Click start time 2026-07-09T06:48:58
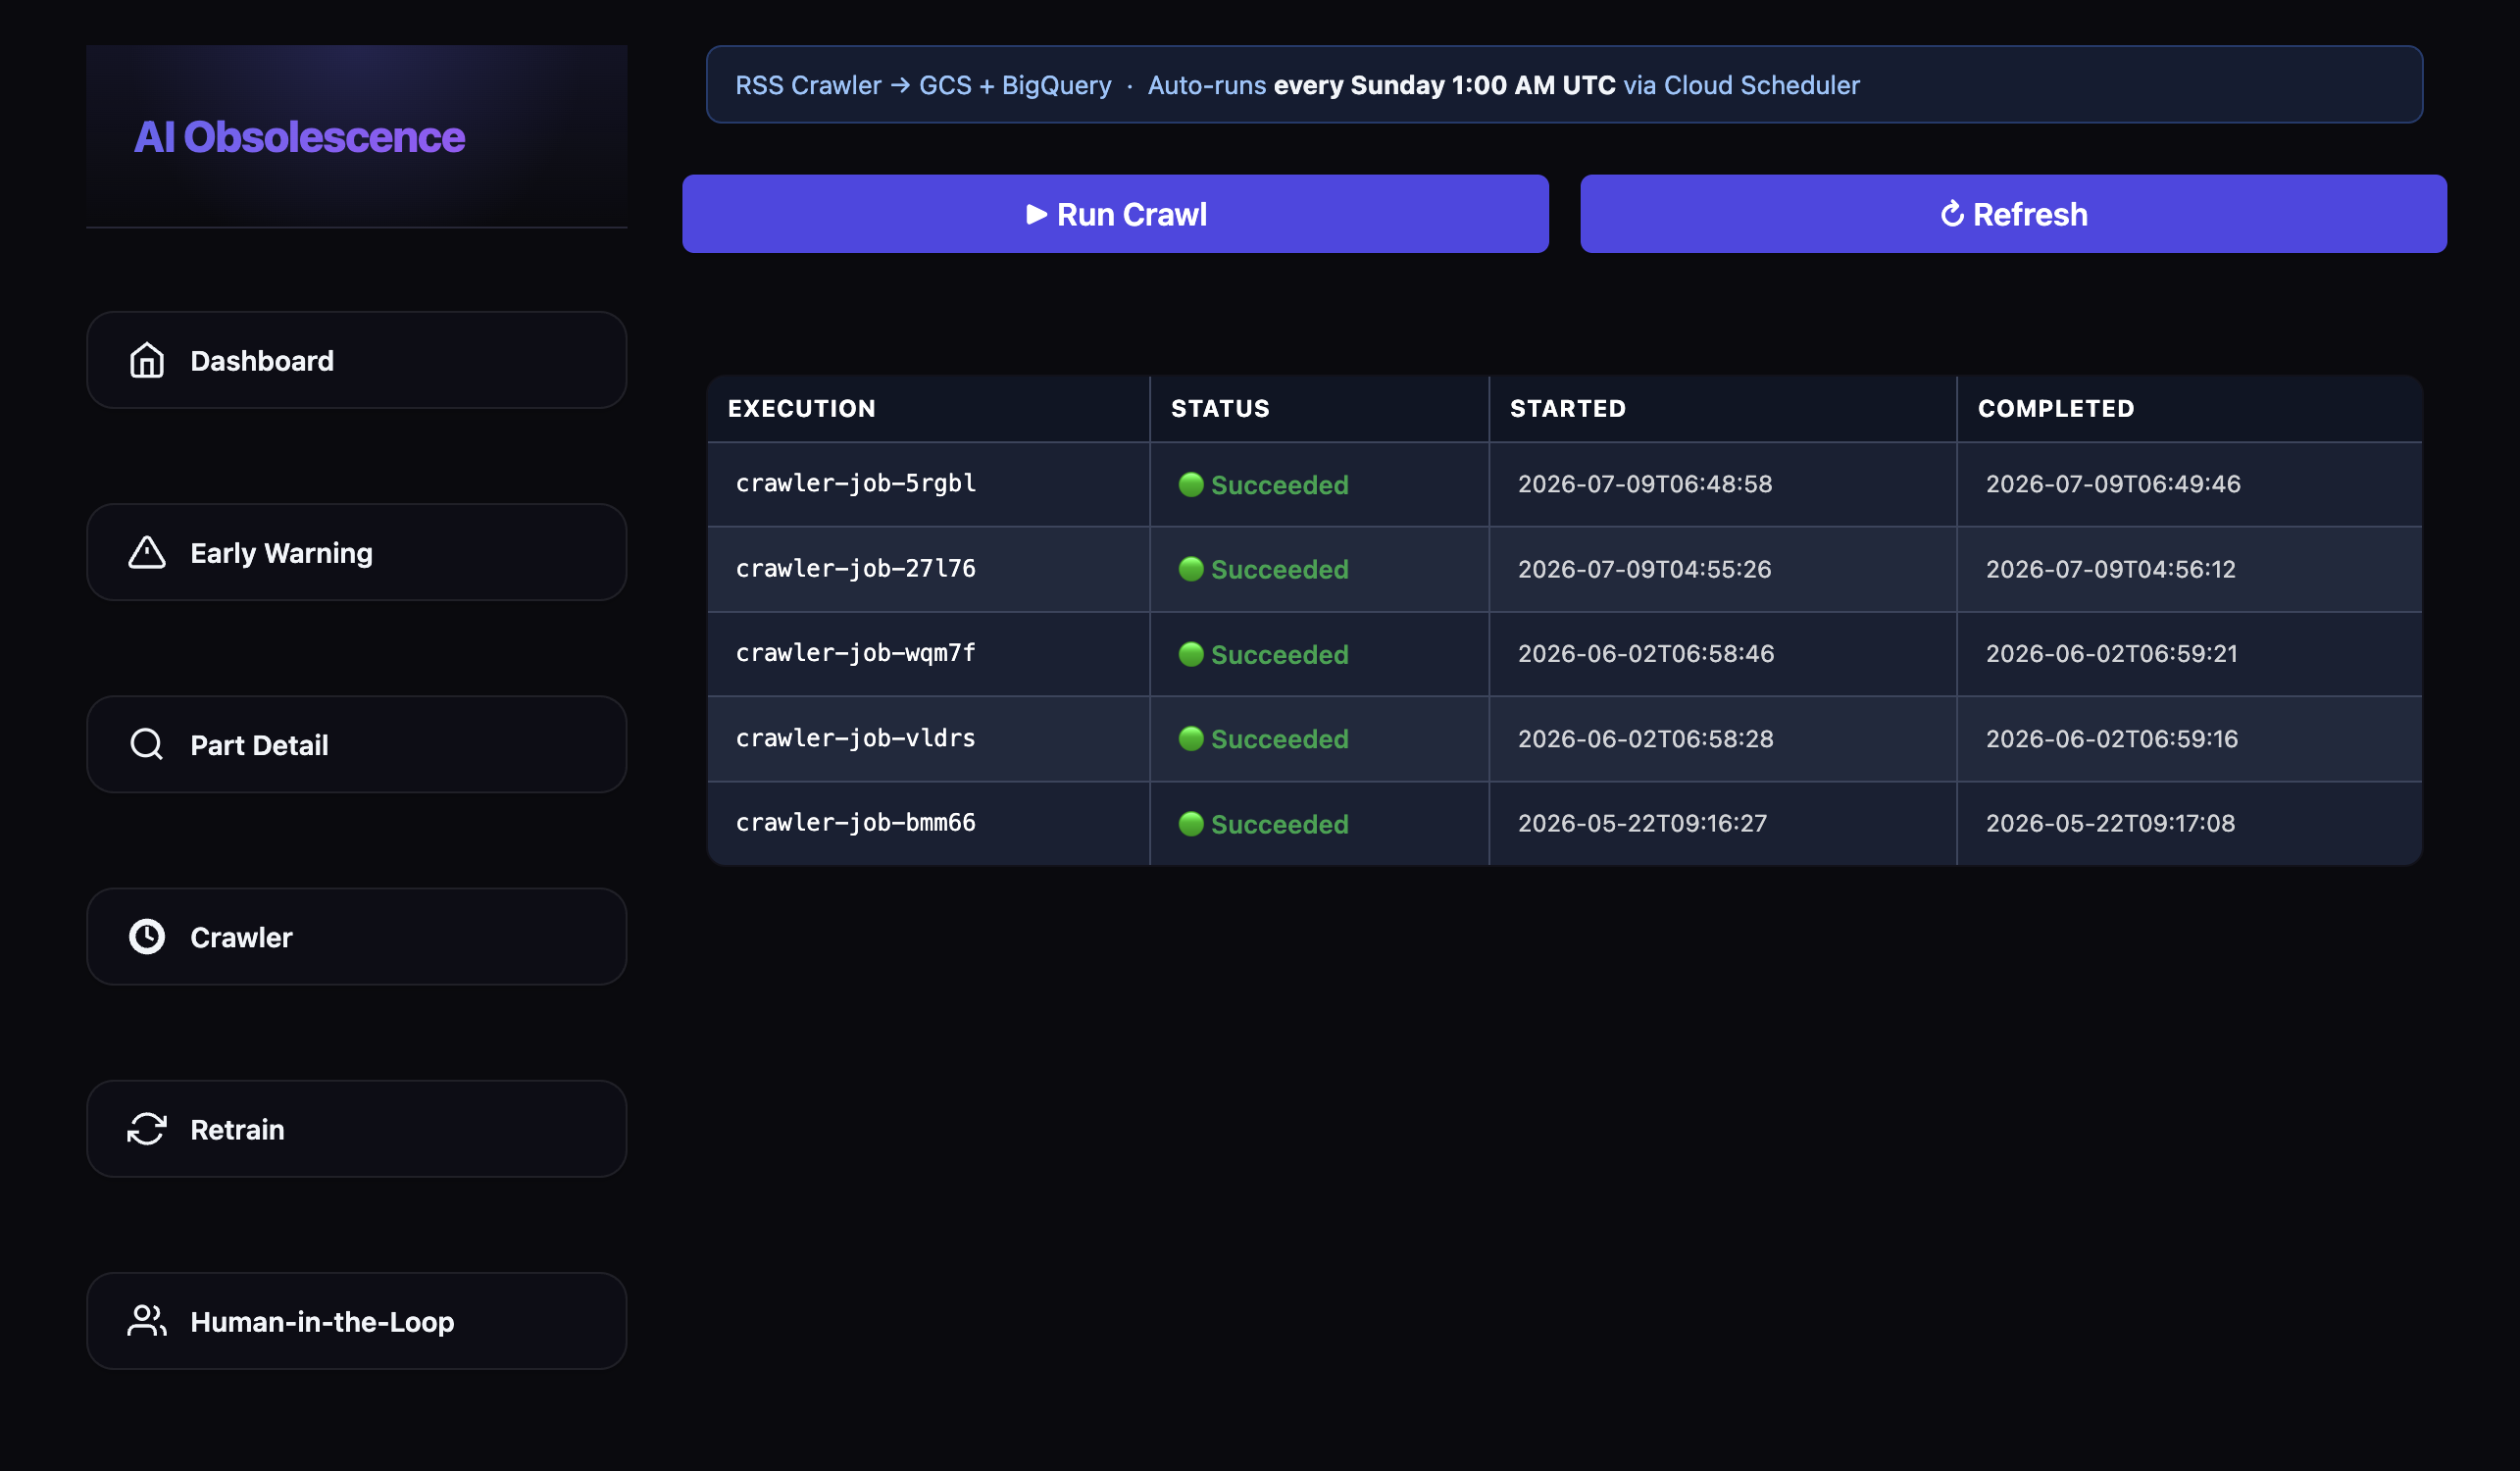This screenshot has height=1471, width=2520. (x=1645, y=484)
